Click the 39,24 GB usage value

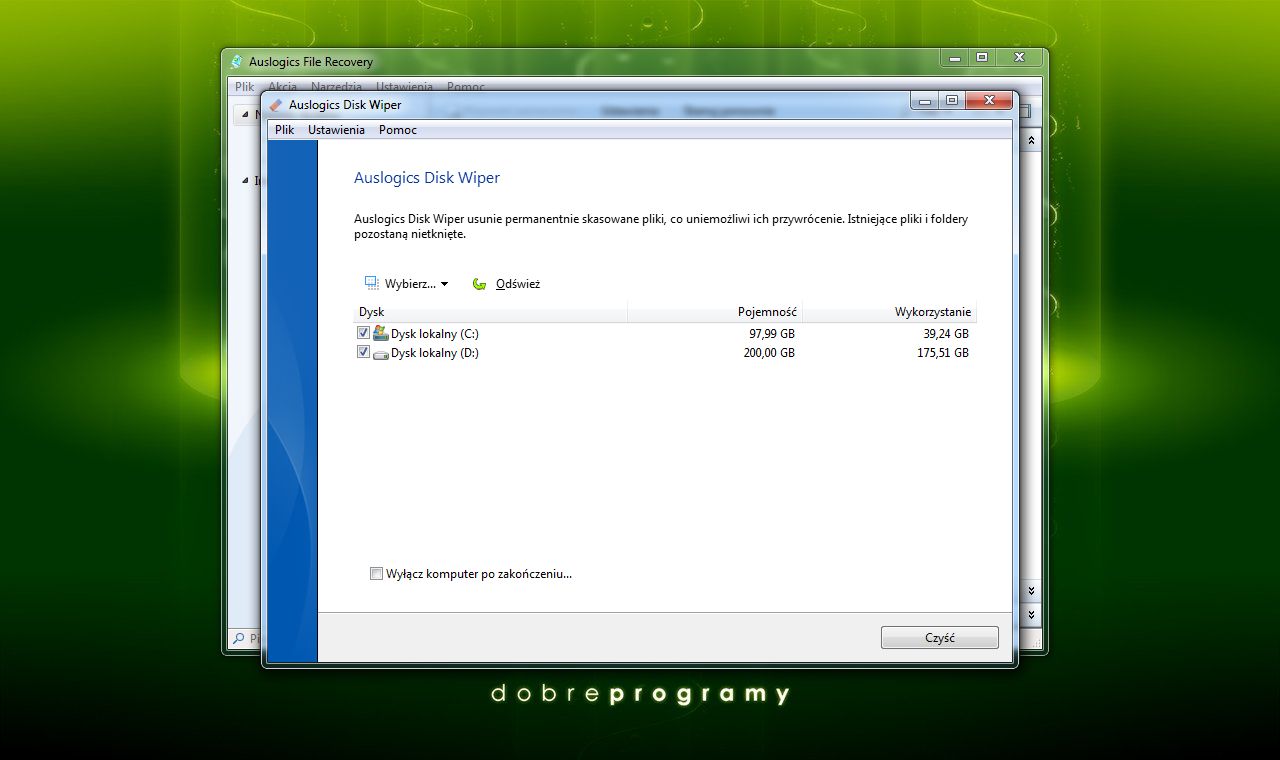point(946,334)
